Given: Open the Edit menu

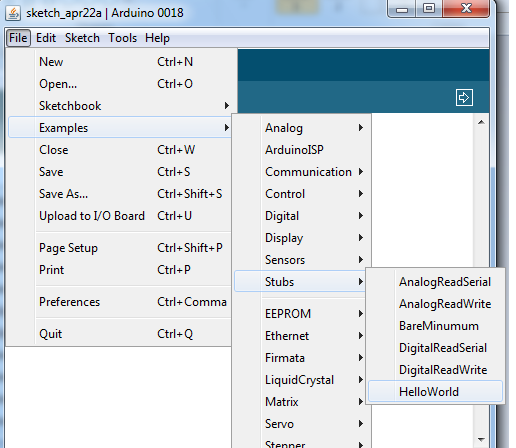Looking at the screenshot, I should [46, 38].
